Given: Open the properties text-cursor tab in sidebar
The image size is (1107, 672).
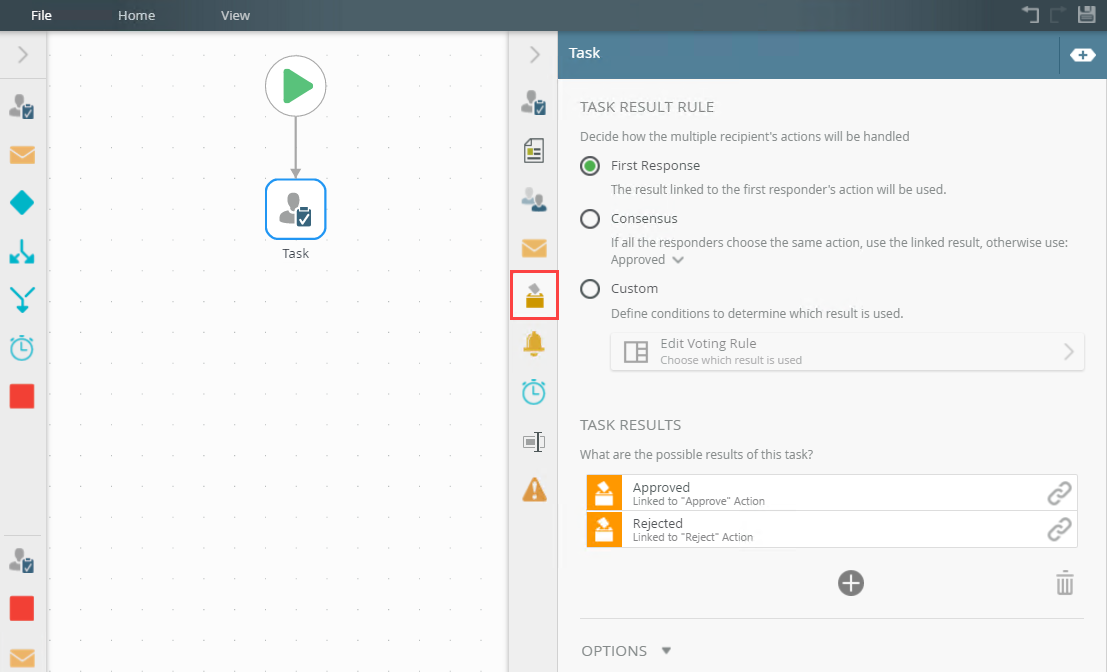Looking at the screenshot, I should click(x=534, y=442).
